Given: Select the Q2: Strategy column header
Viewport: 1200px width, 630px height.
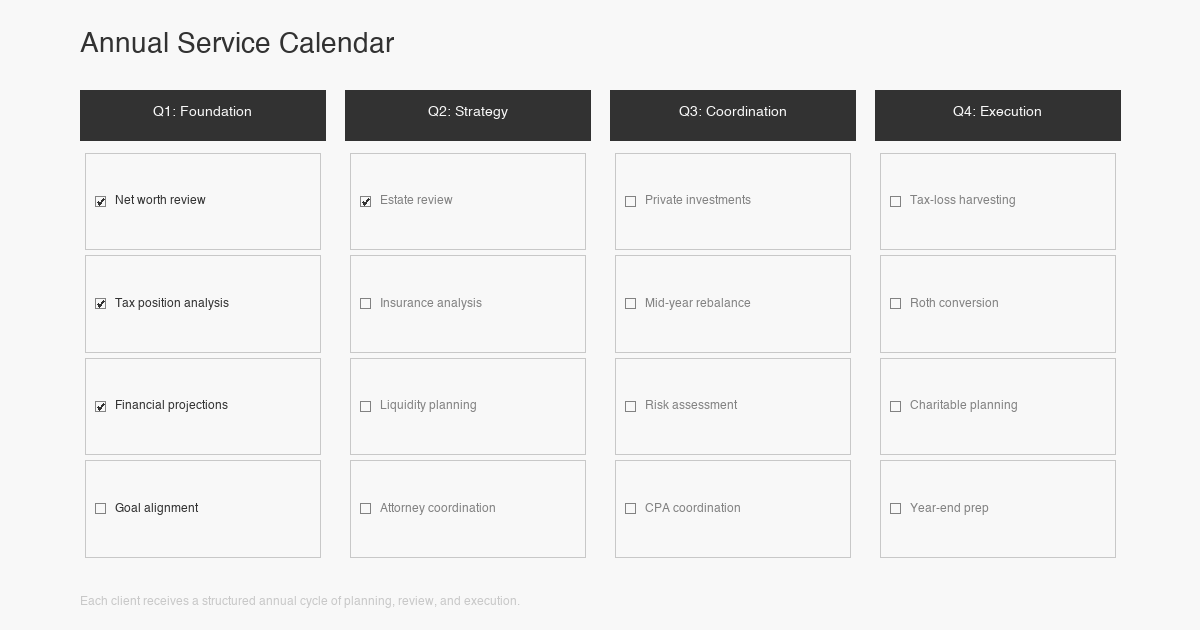Looking at the screenshot, I should click(468, 112).
